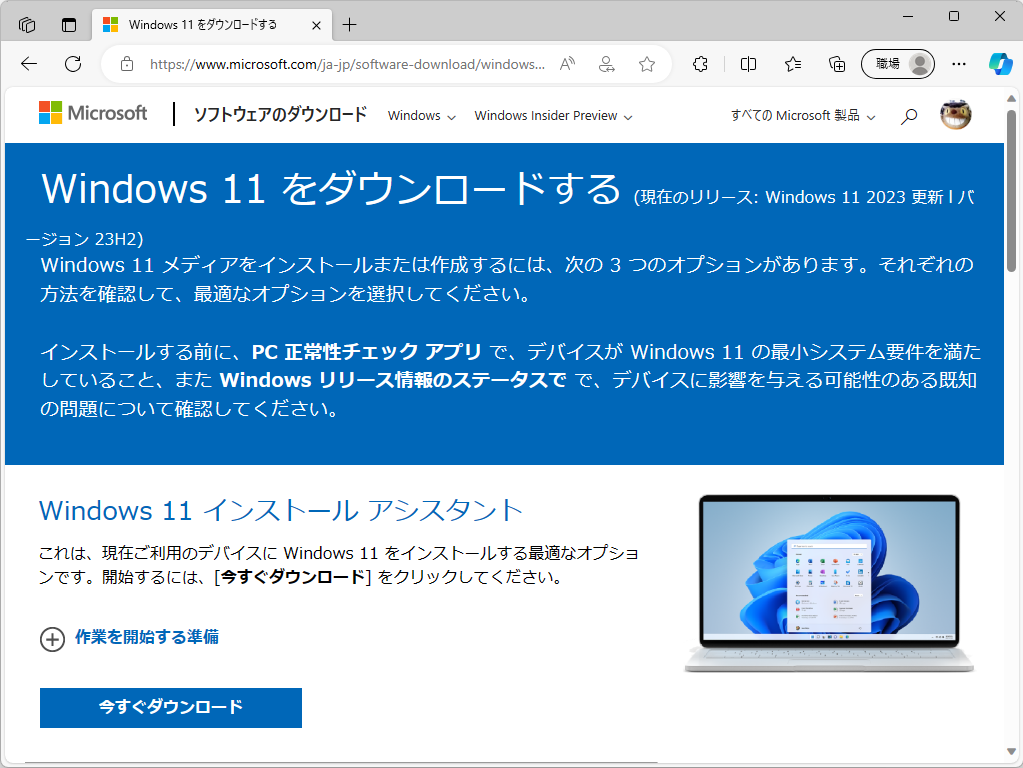Expand the Windows Insider Preview menu
Viewport: 1023px width, 768px height.
click(x=552, y=115)
